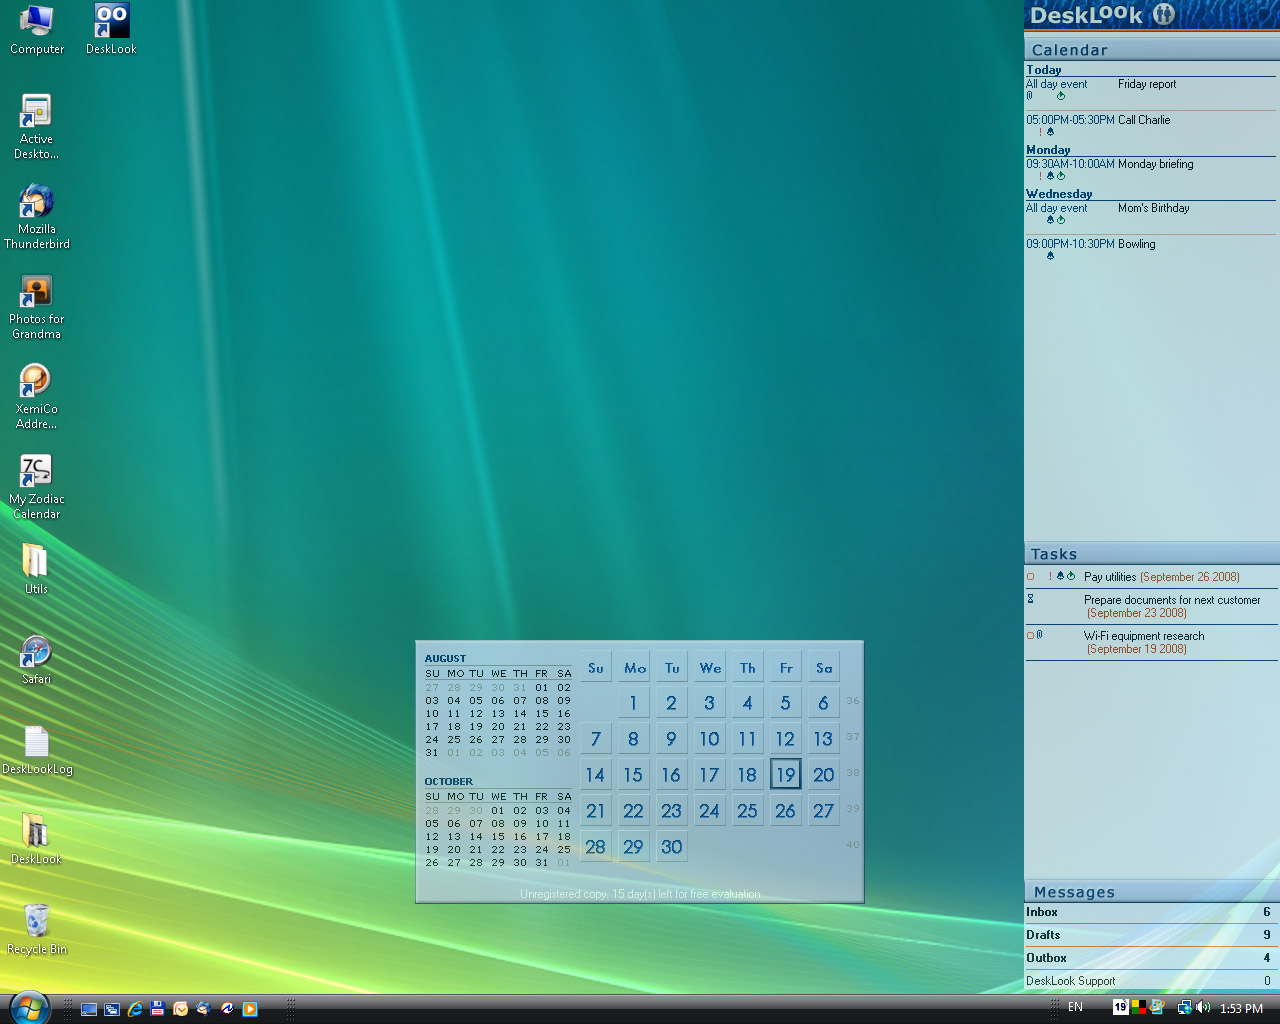The width and height of the screenshot is (1280, 1024).
Task: Click the reminder bell under Call Charlie
Action: tap(1050, 132)
